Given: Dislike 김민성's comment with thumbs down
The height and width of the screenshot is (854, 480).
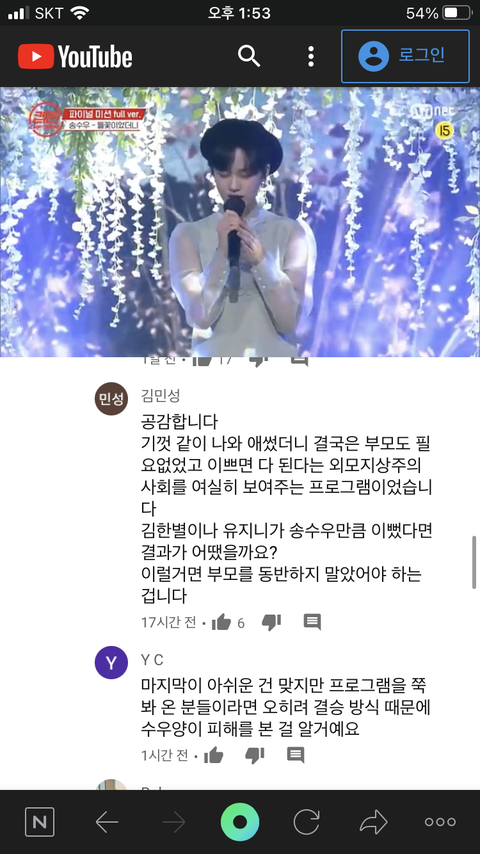Looking at the screenshot, I should coord(271,622).
